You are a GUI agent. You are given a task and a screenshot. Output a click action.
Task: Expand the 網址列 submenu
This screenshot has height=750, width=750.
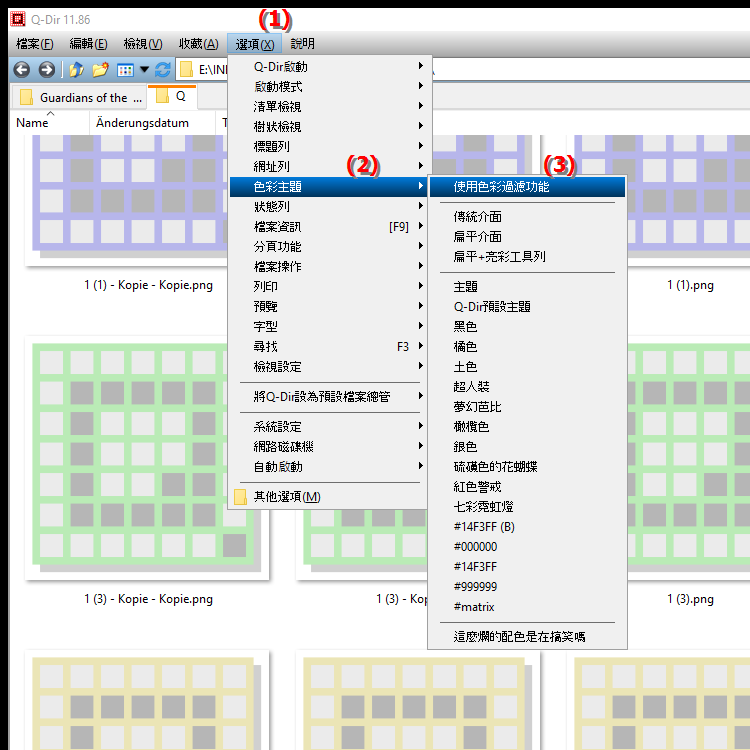330,166
